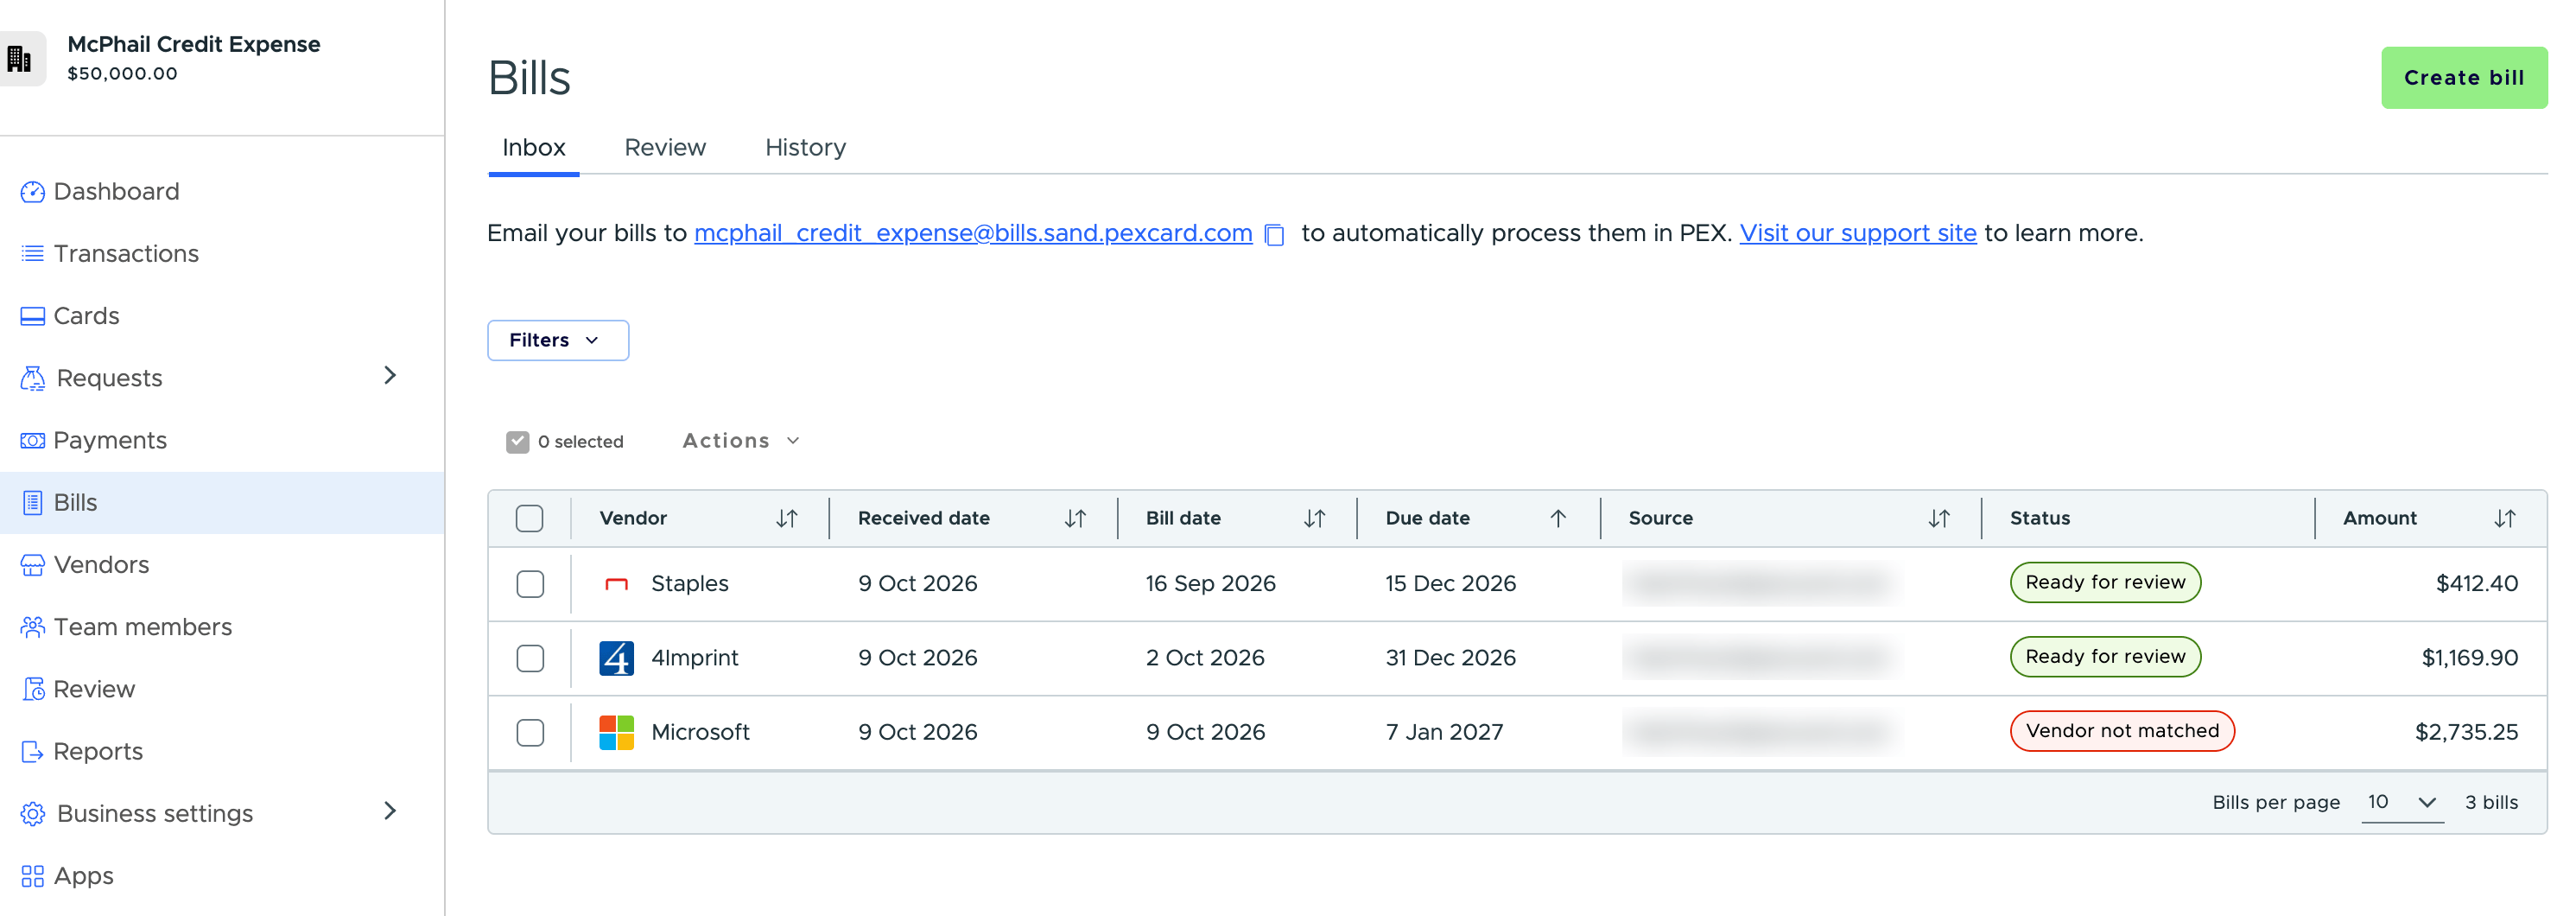Sort by Amount column arrows

pos(2504,518)
